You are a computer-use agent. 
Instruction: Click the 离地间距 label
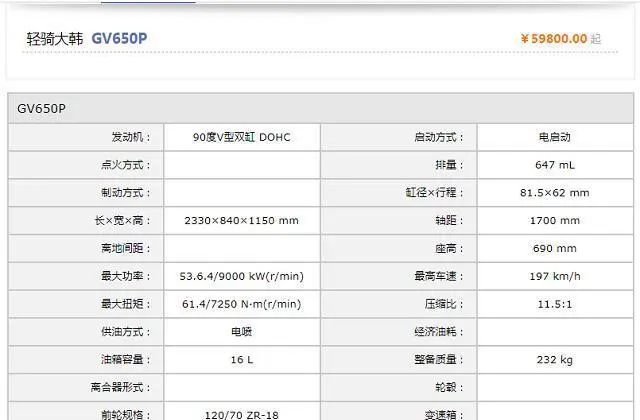tap(126, 248)
